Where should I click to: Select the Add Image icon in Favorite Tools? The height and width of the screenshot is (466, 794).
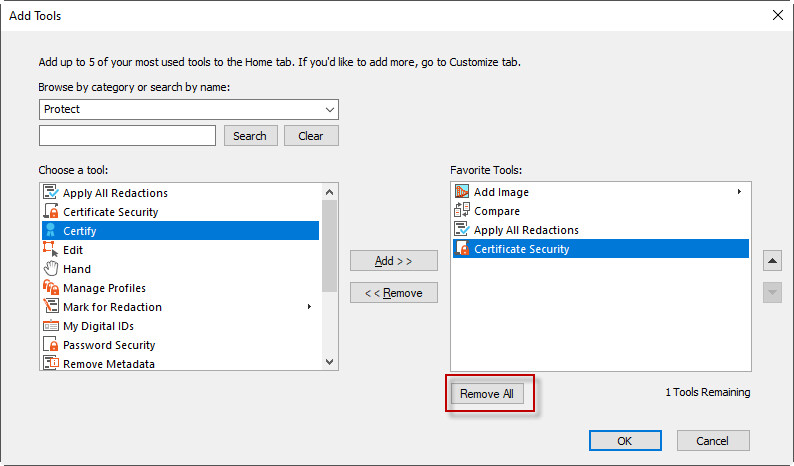click(x=462, y=192)
